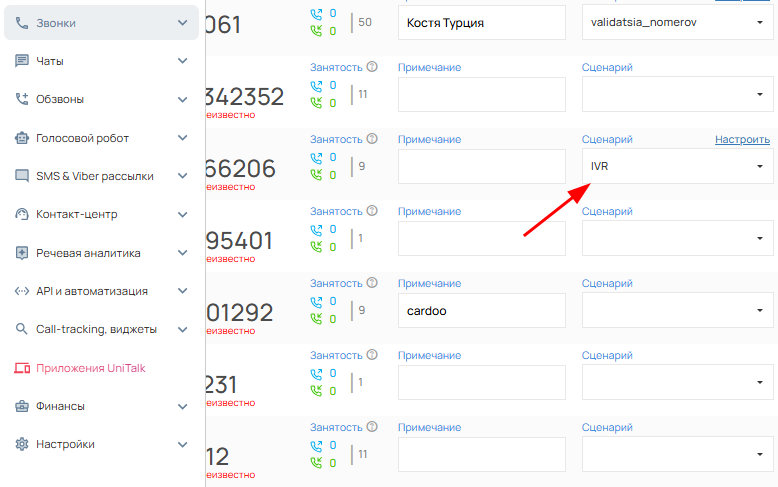Click the note field with Костя Турция
Screen dimensions: 778x487
(481, 22)
